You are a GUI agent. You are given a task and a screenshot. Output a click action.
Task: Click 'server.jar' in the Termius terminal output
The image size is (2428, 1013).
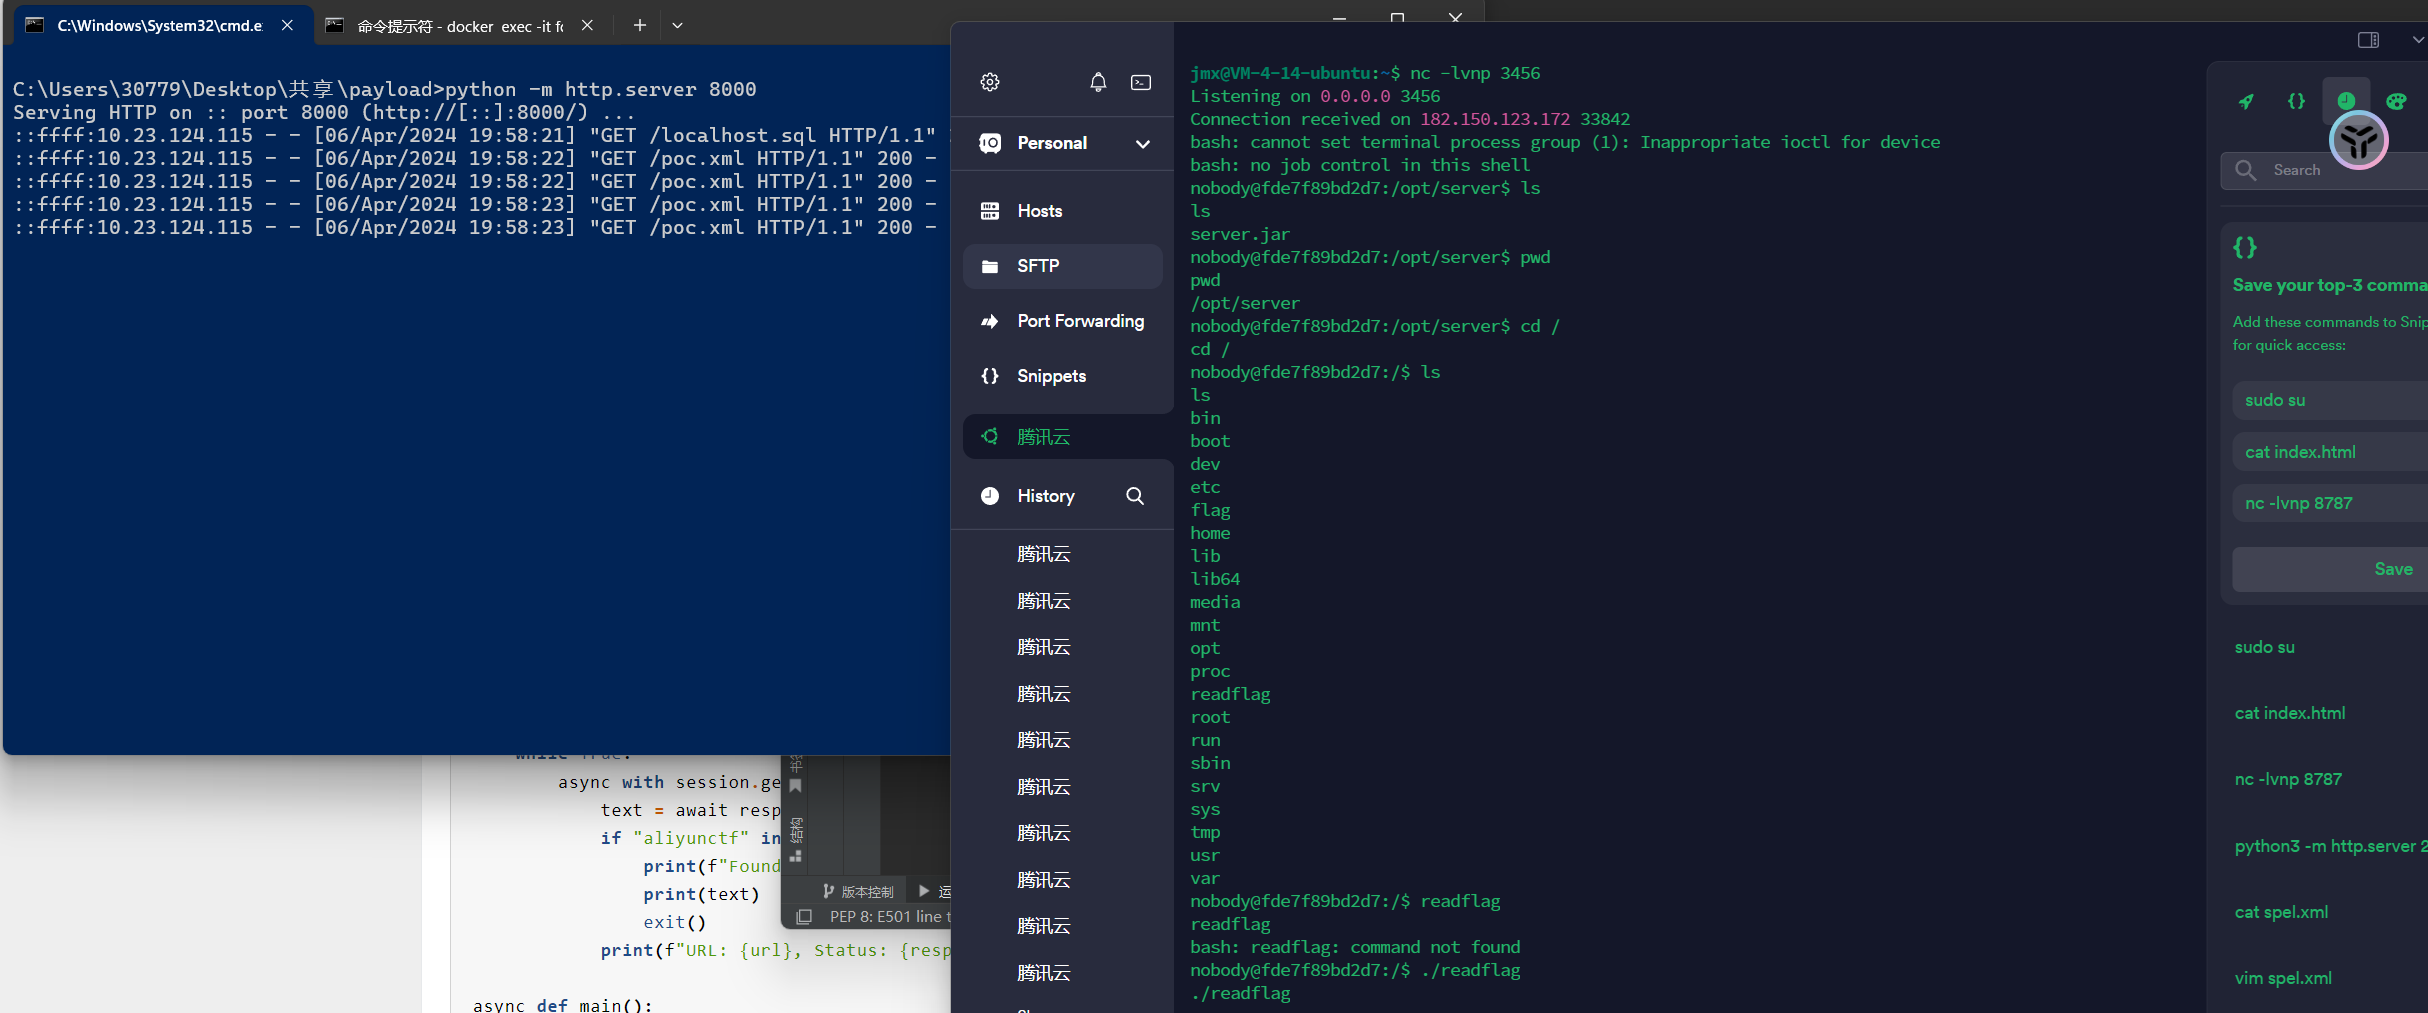(x=1240, y=234)
